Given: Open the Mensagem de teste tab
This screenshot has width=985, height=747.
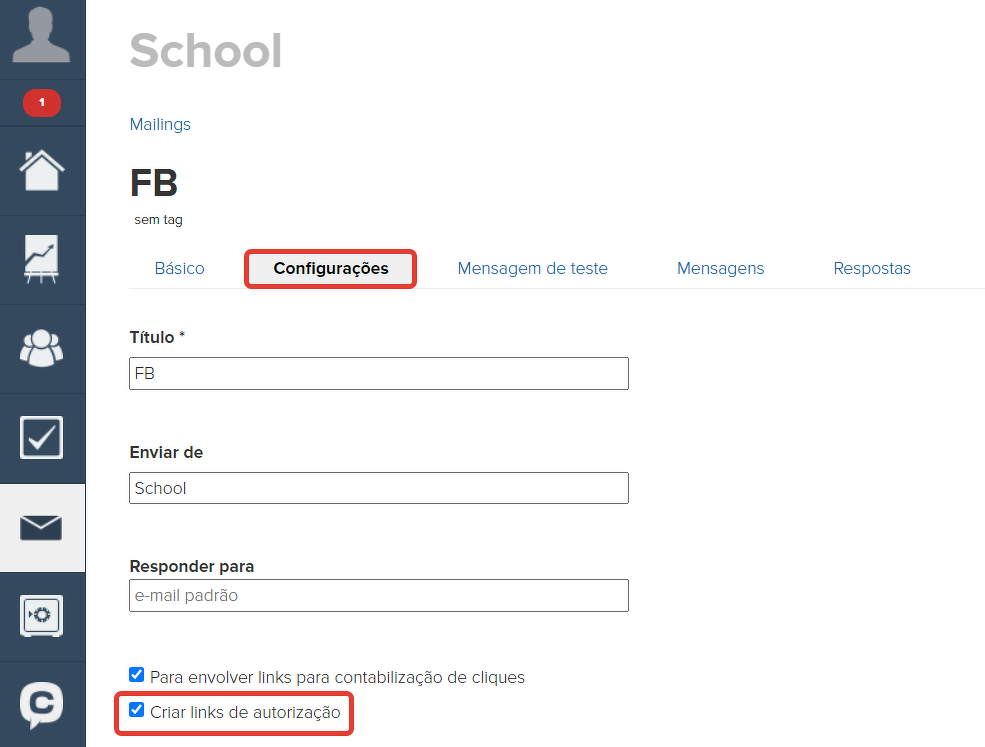Looking at the screenshot, I should (532, 269).
